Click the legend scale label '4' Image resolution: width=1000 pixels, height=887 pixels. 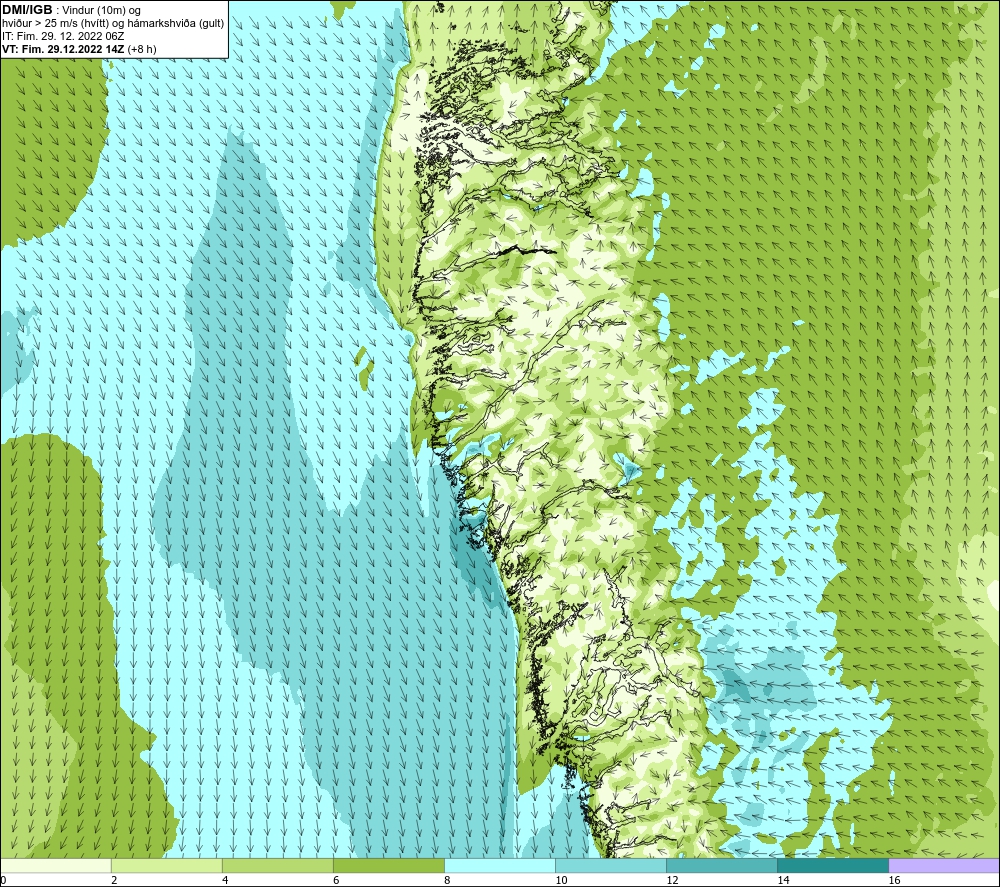pos(225,880)
